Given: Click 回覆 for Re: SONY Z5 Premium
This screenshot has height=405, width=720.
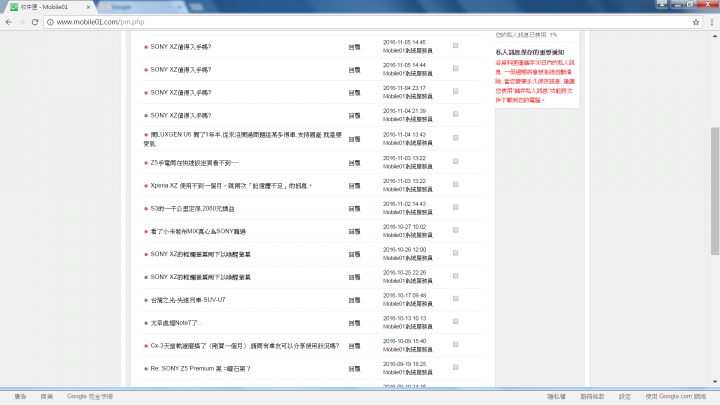Looking at the screenshot, I should click(354, 369).
